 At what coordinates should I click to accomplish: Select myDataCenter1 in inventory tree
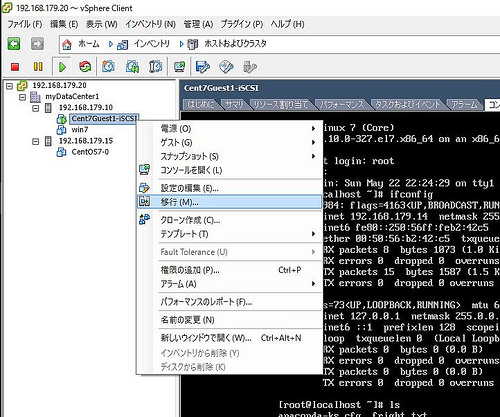point(72,97)
